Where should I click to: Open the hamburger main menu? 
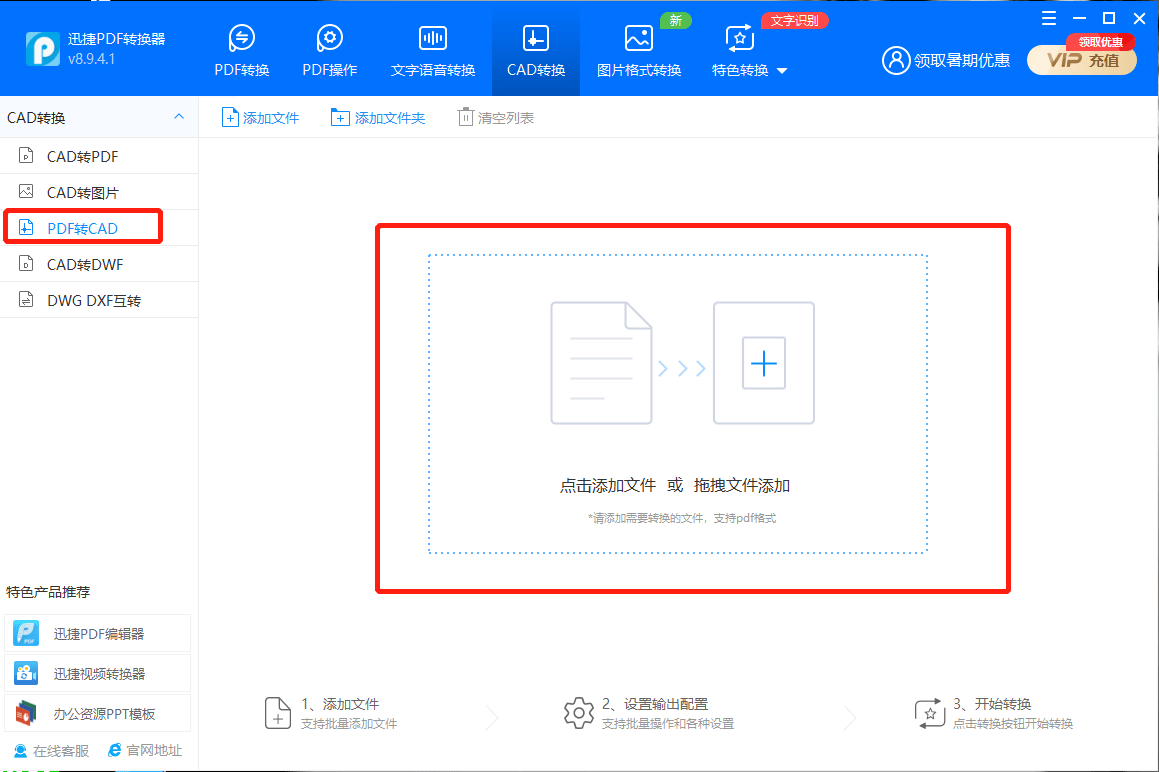coord(1049,18)
